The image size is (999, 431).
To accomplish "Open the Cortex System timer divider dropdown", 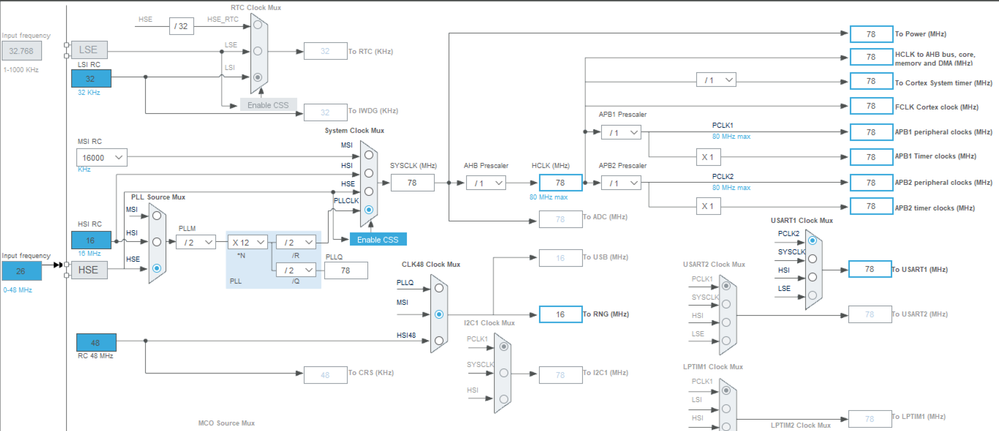I will tap(717, 80).
